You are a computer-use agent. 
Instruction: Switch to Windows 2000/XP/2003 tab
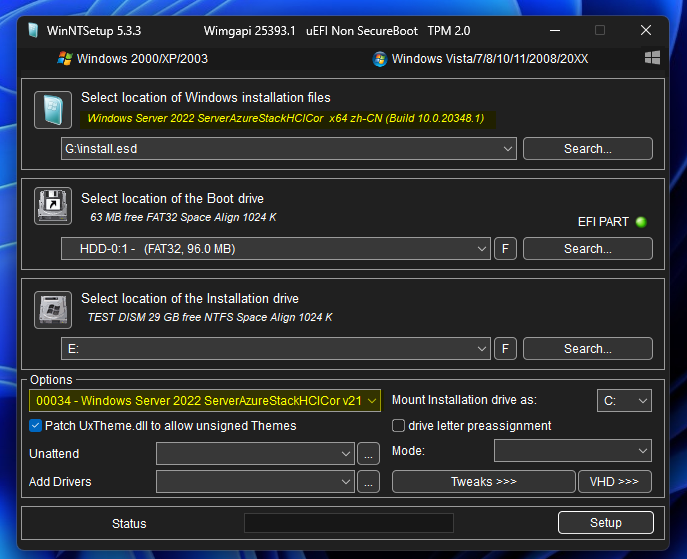tap(133, 59)
